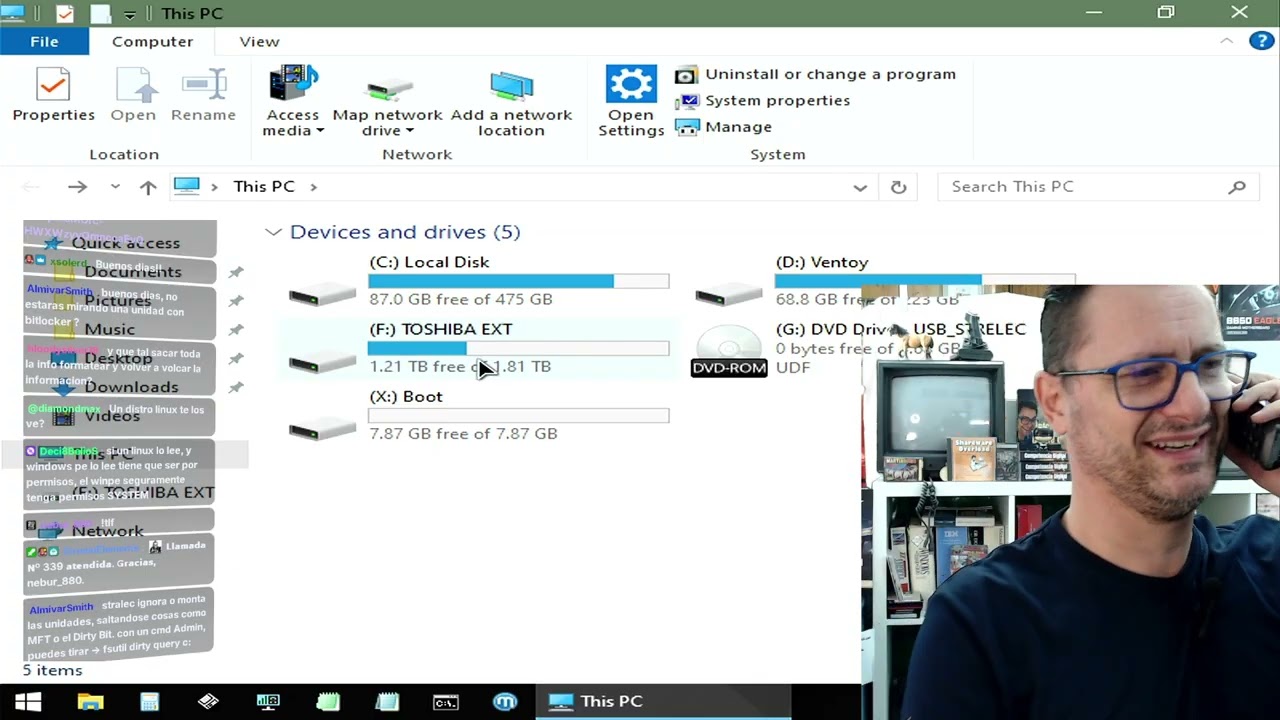This screenshot has height=720, width=1280.
Task: Select the (X:) Boot drive
Action: coord(479,415)
